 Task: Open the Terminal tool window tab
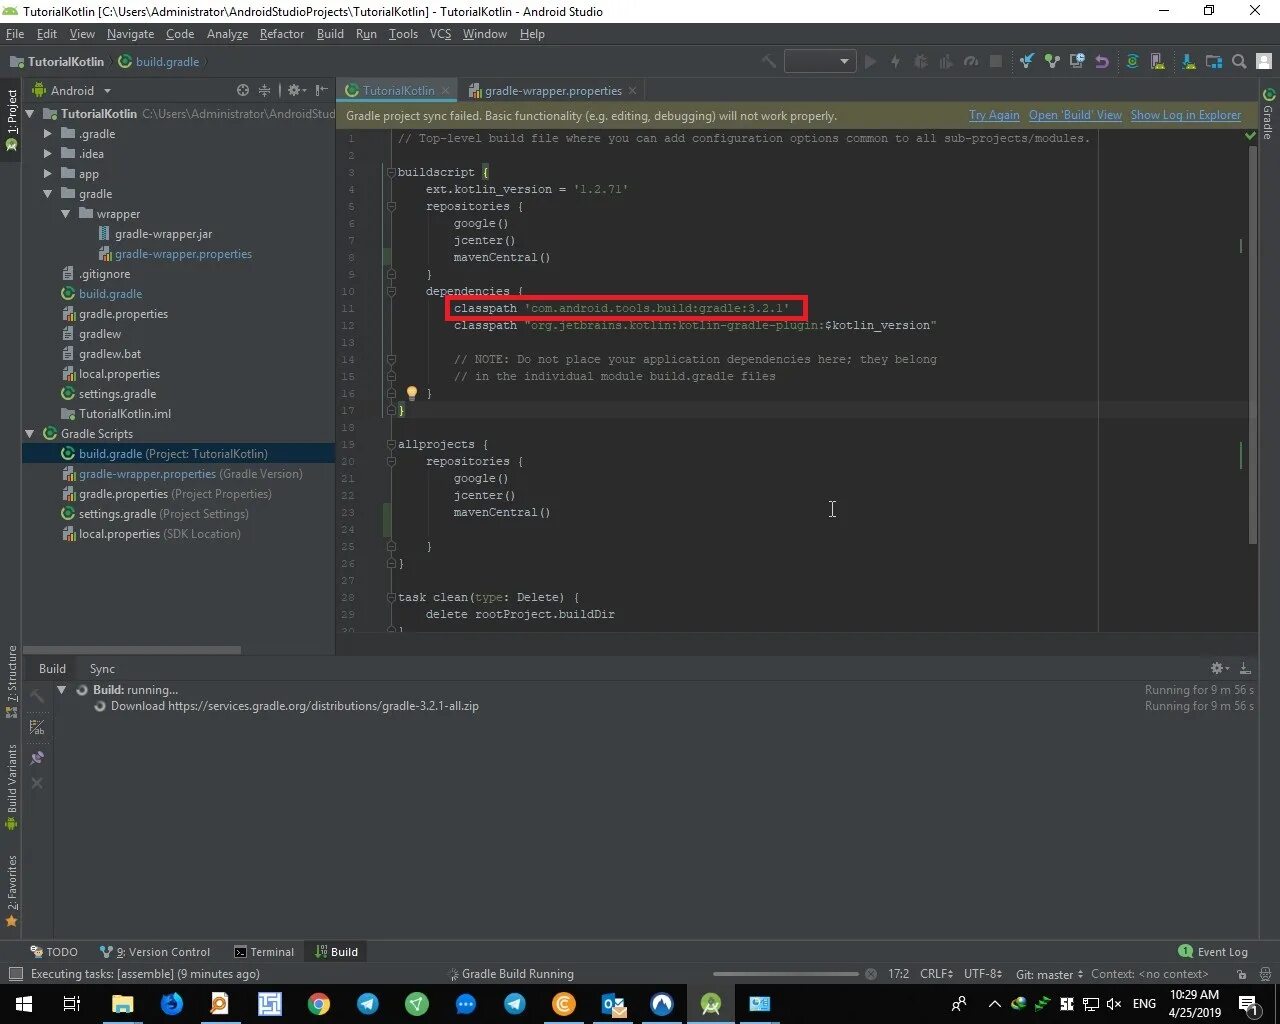(x=264, y=952)
